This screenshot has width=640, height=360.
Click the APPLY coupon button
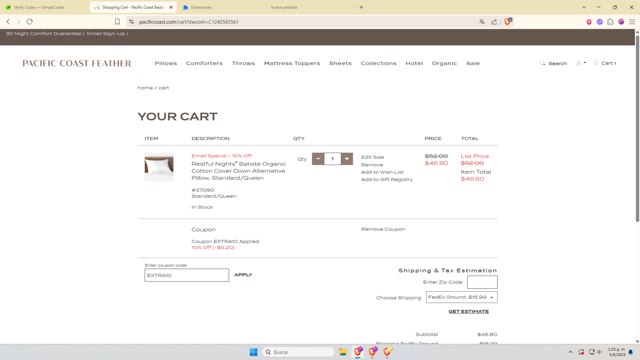click(243, 275)
